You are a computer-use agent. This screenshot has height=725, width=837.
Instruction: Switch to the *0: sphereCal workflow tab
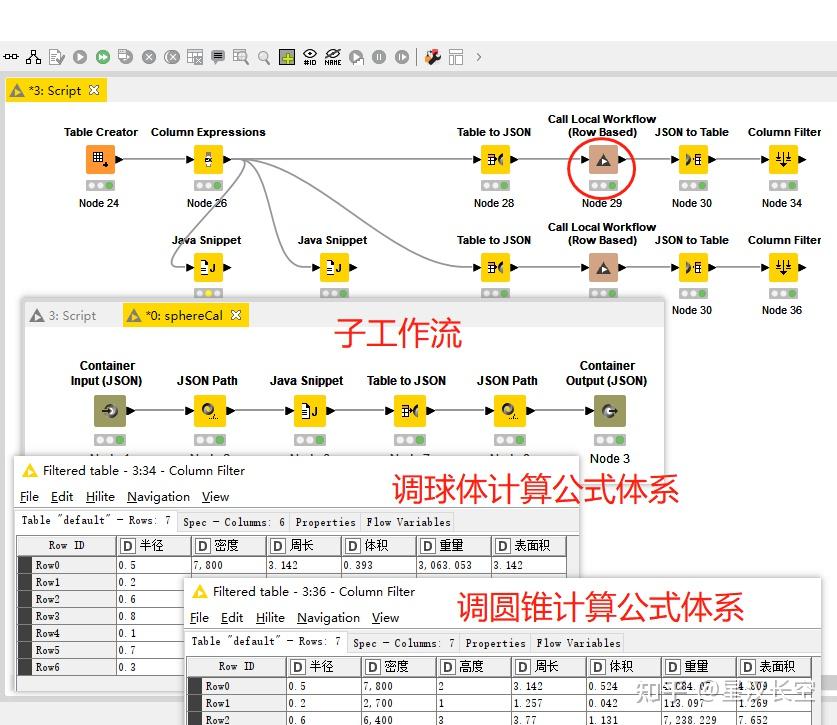[x=185, y=314]
